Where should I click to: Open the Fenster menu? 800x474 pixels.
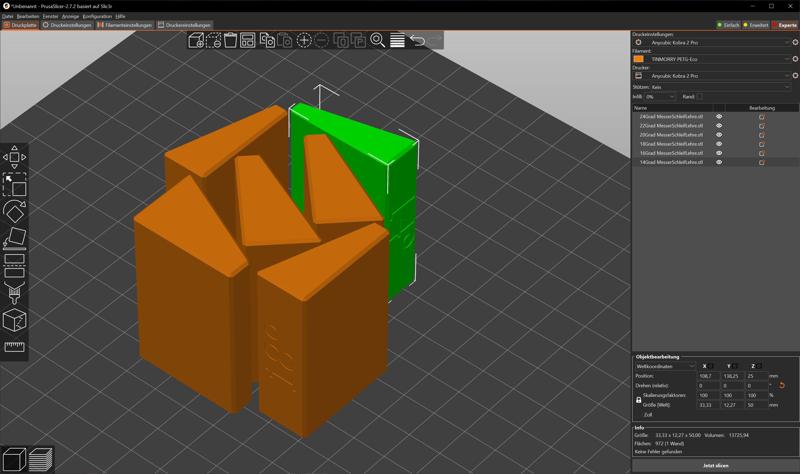51,16
